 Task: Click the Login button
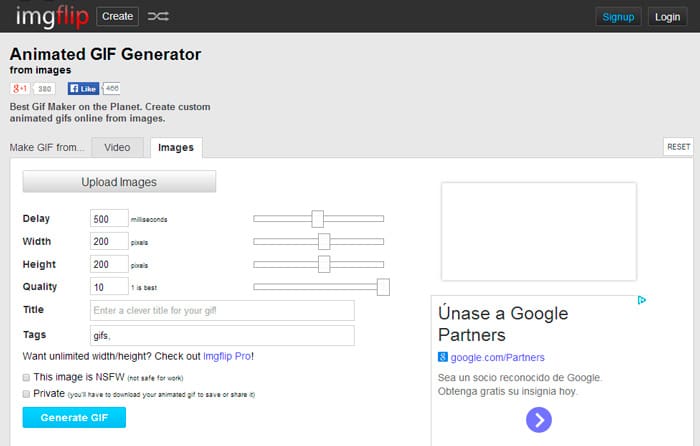click(667, 17)
